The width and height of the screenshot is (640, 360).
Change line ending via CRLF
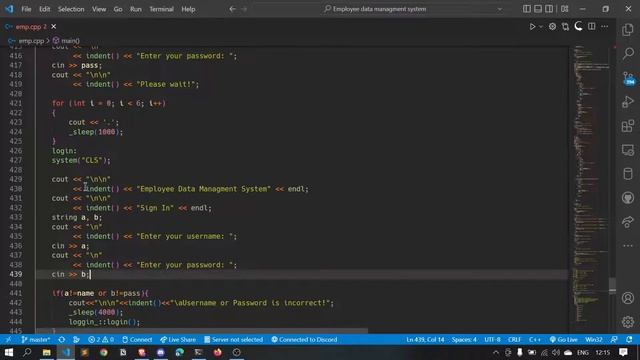(514, 340)
